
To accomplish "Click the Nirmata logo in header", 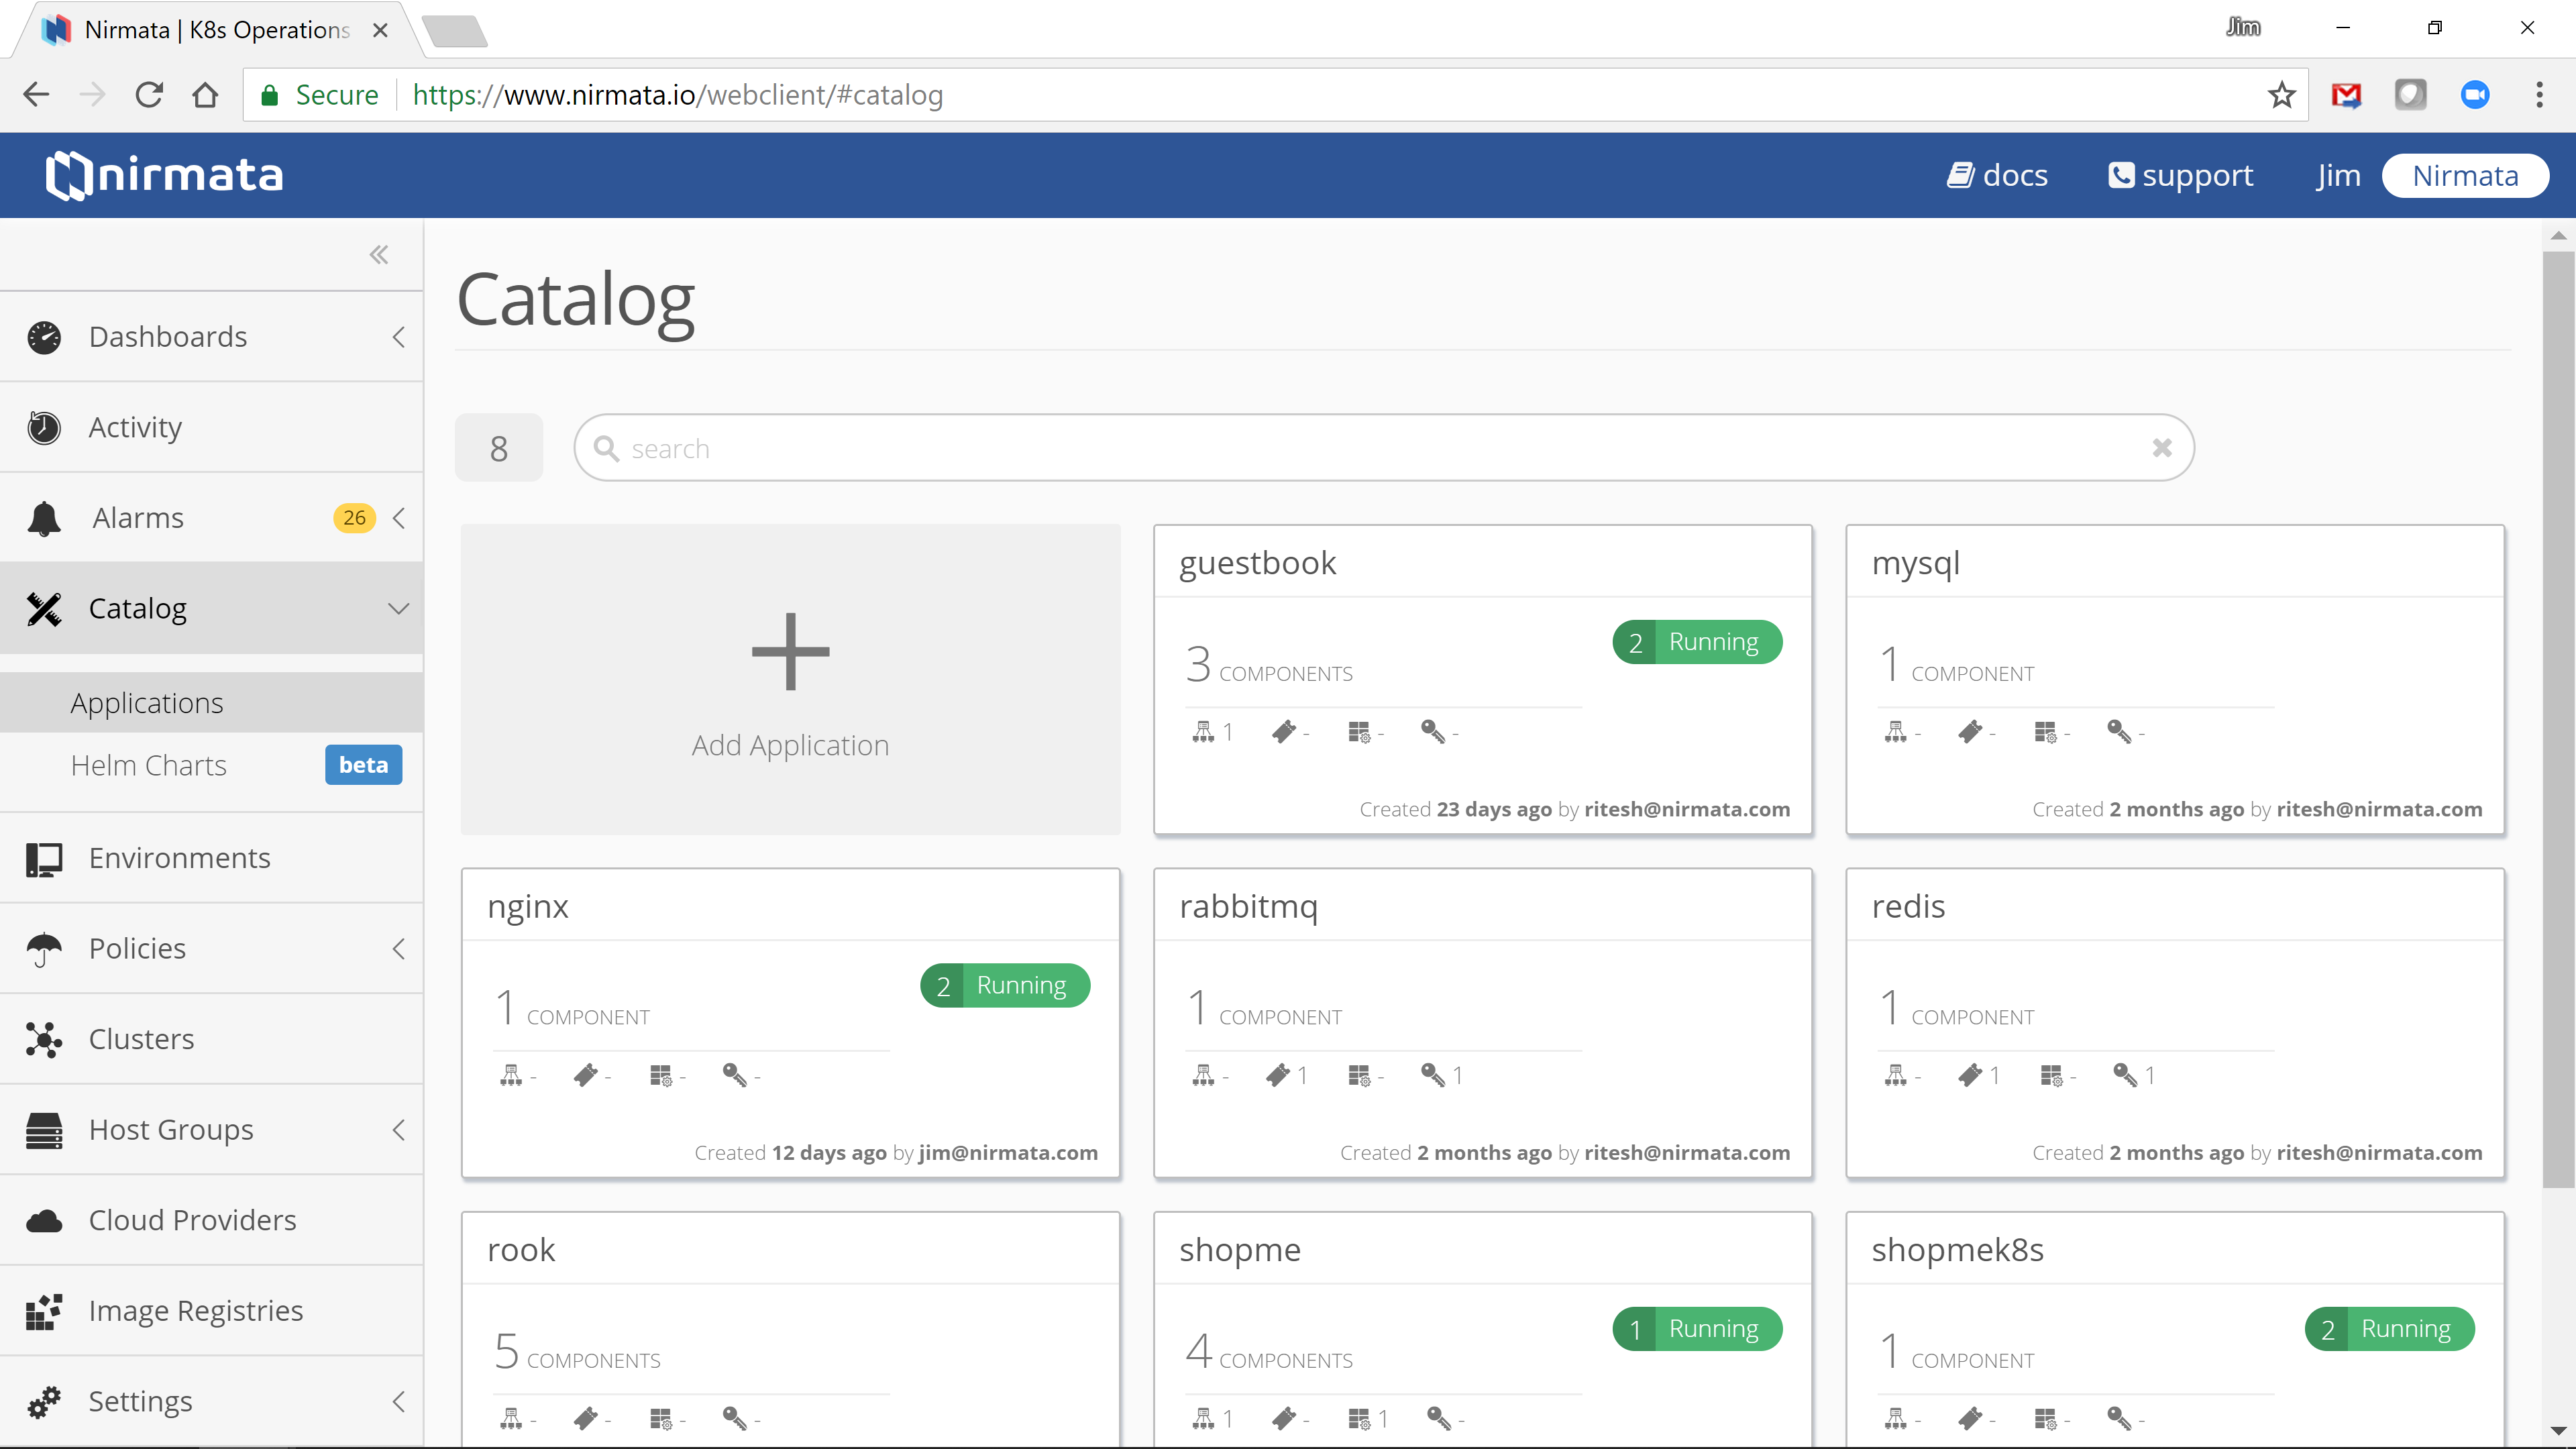I will (165, 175).
